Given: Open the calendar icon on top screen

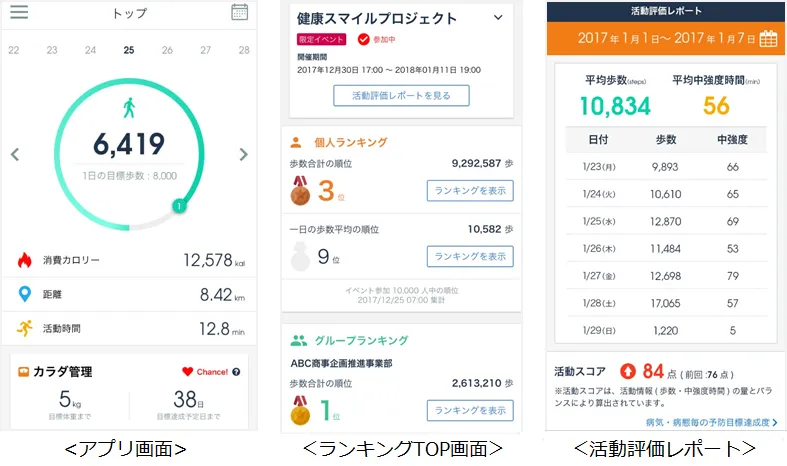Looking at the screenshot, I should pos(239,13).
